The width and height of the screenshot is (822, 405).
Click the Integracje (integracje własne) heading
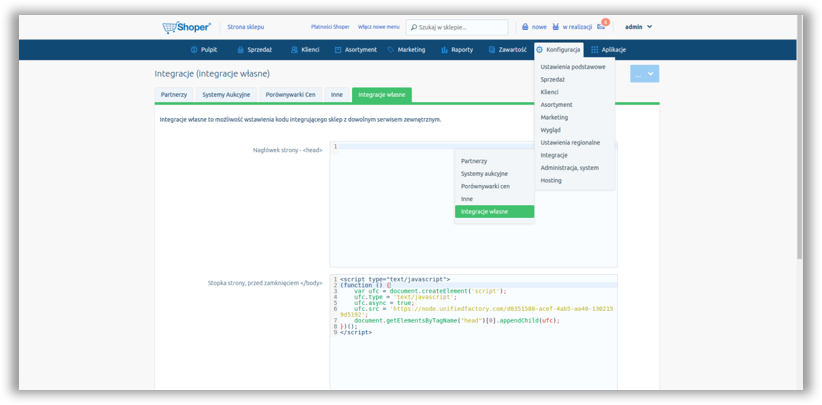(x=212, y=74)
